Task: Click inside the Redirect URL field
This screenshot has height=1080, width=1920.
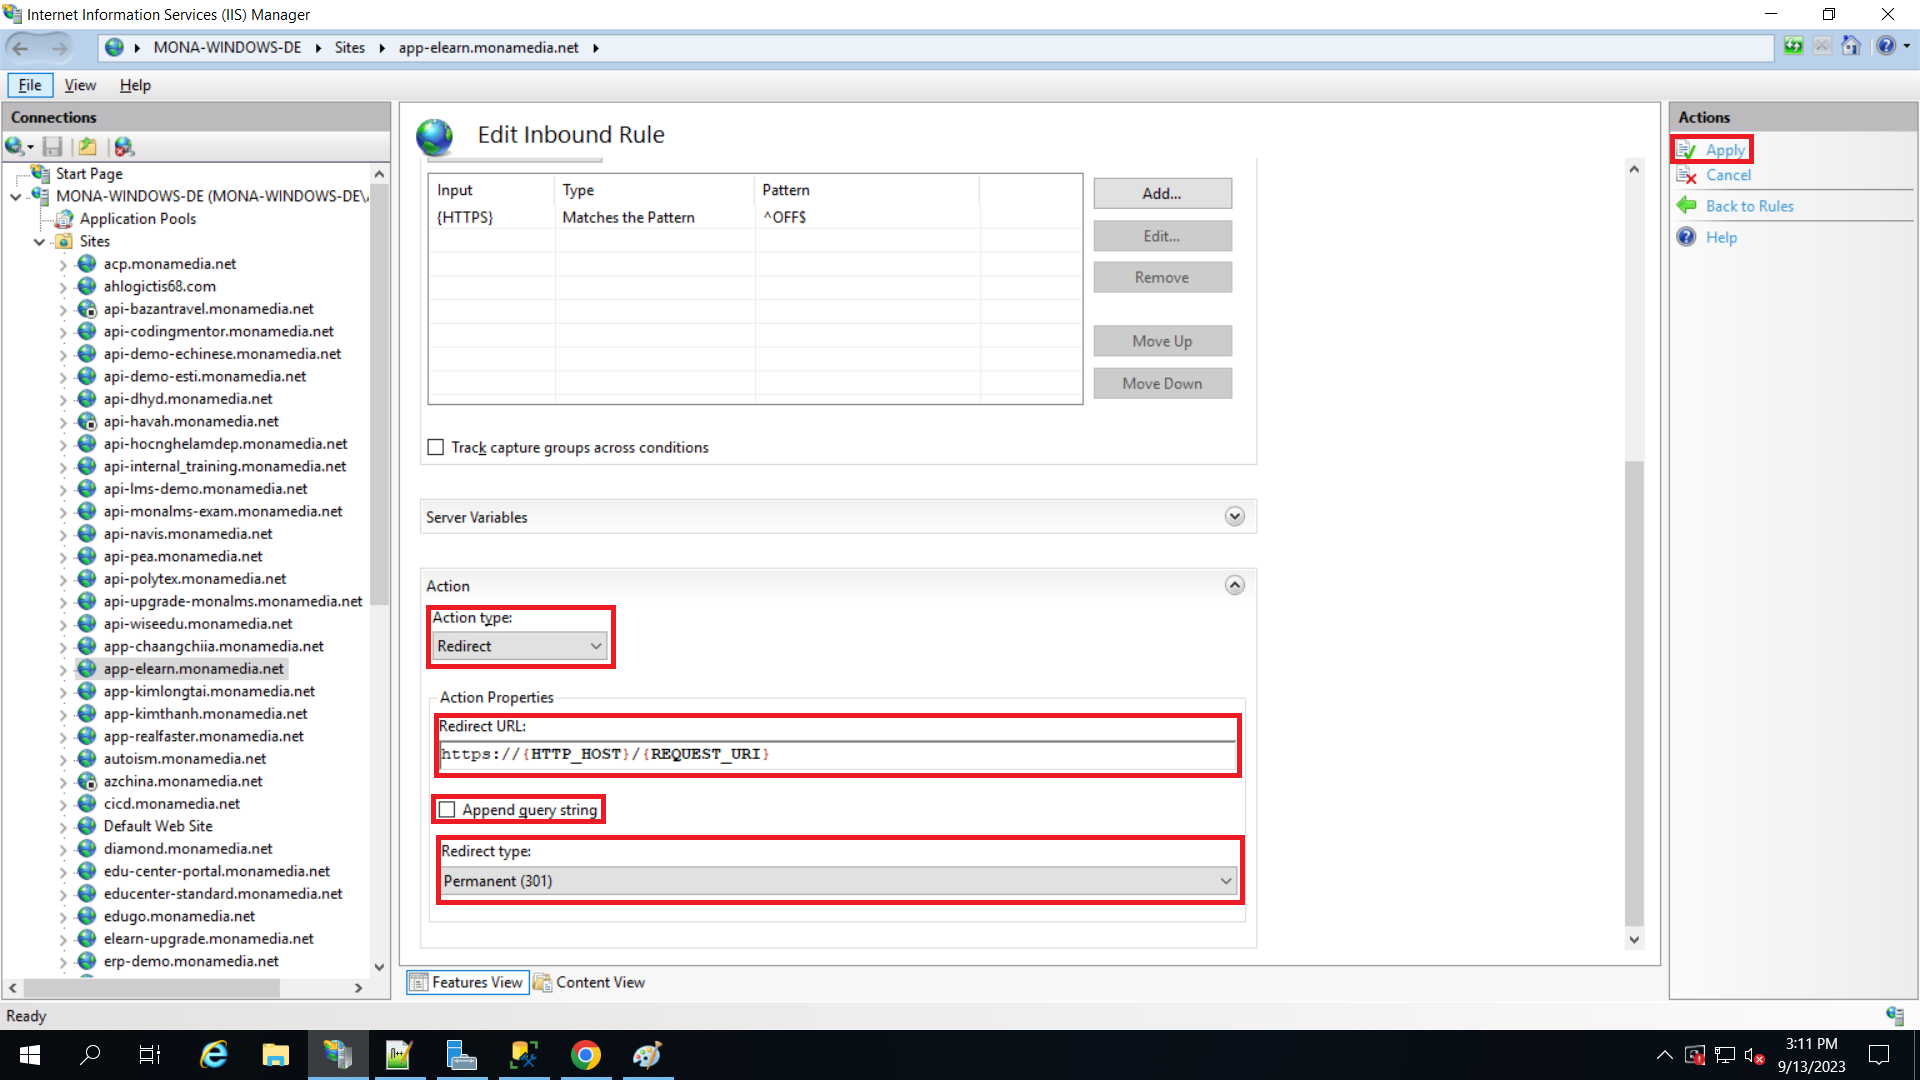Action: pyautogui.click(x=838, y=754)
